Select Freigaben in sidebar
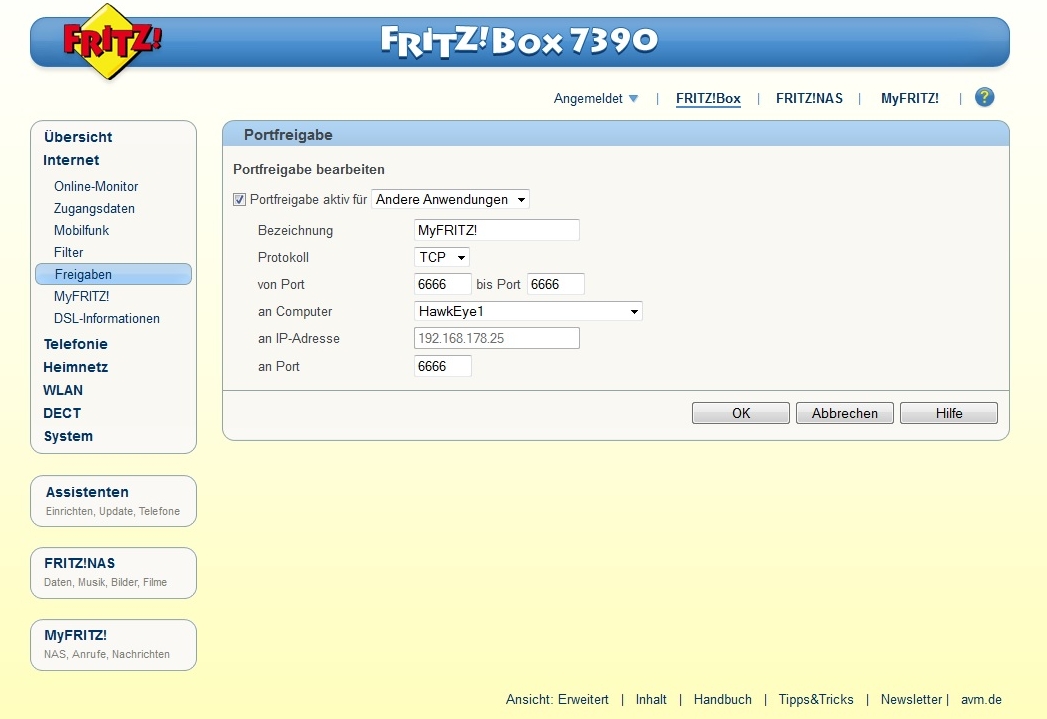This screenshot has height=719, width=1047. pyautogui.click(x=114, y=274)
